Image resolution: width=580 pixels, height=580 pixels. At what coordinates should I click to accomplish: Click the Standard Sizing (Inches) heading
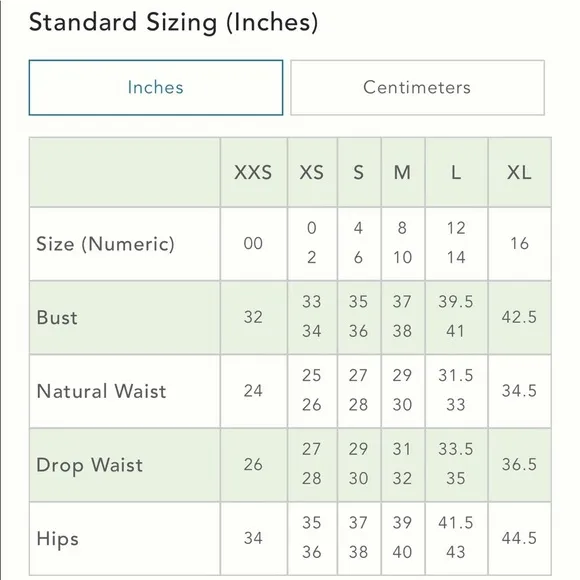173,22
